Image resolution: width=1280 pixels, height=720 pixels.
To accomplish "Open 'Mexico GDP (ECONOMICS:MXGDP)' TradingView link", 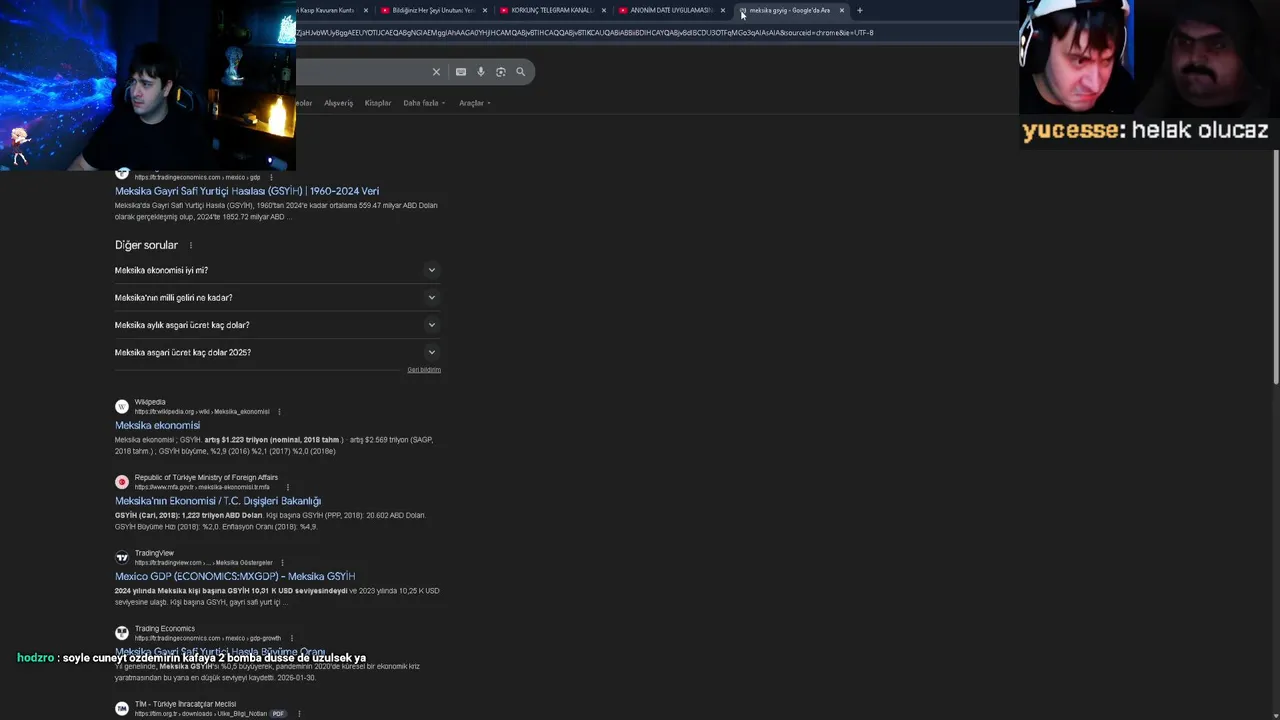I will pyautogui.click(x=235, y=577).
